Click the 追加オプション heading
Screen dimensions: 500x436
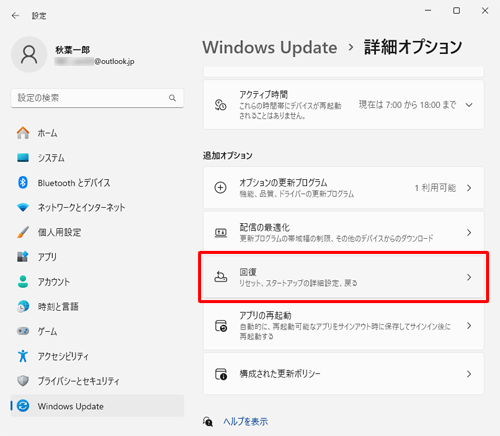tap(228, 155)
